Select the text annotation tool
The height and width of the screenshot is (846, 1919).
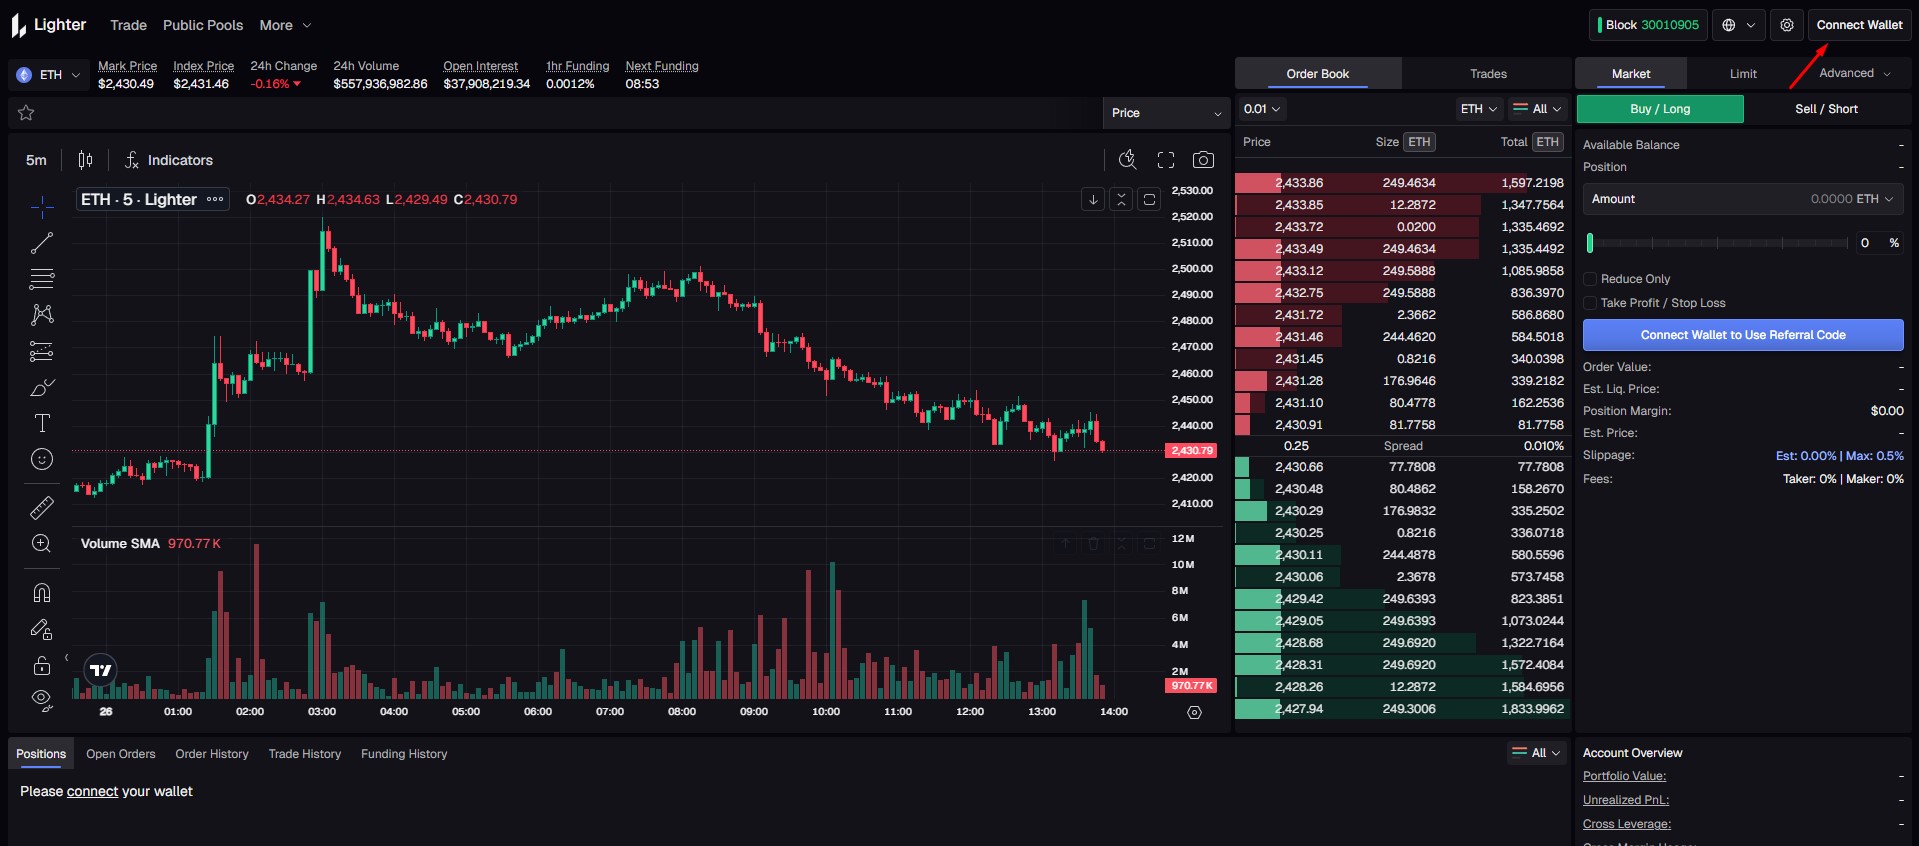pyautogui.click(x=42, y=423)
